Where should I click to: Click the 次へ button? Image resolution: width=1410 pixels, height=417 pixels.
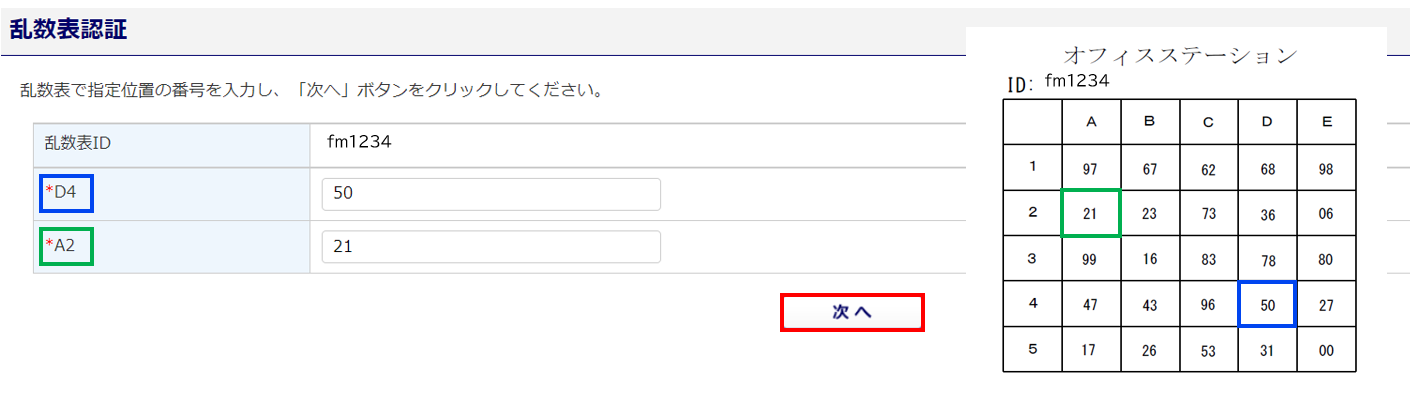tap(851, 312)
